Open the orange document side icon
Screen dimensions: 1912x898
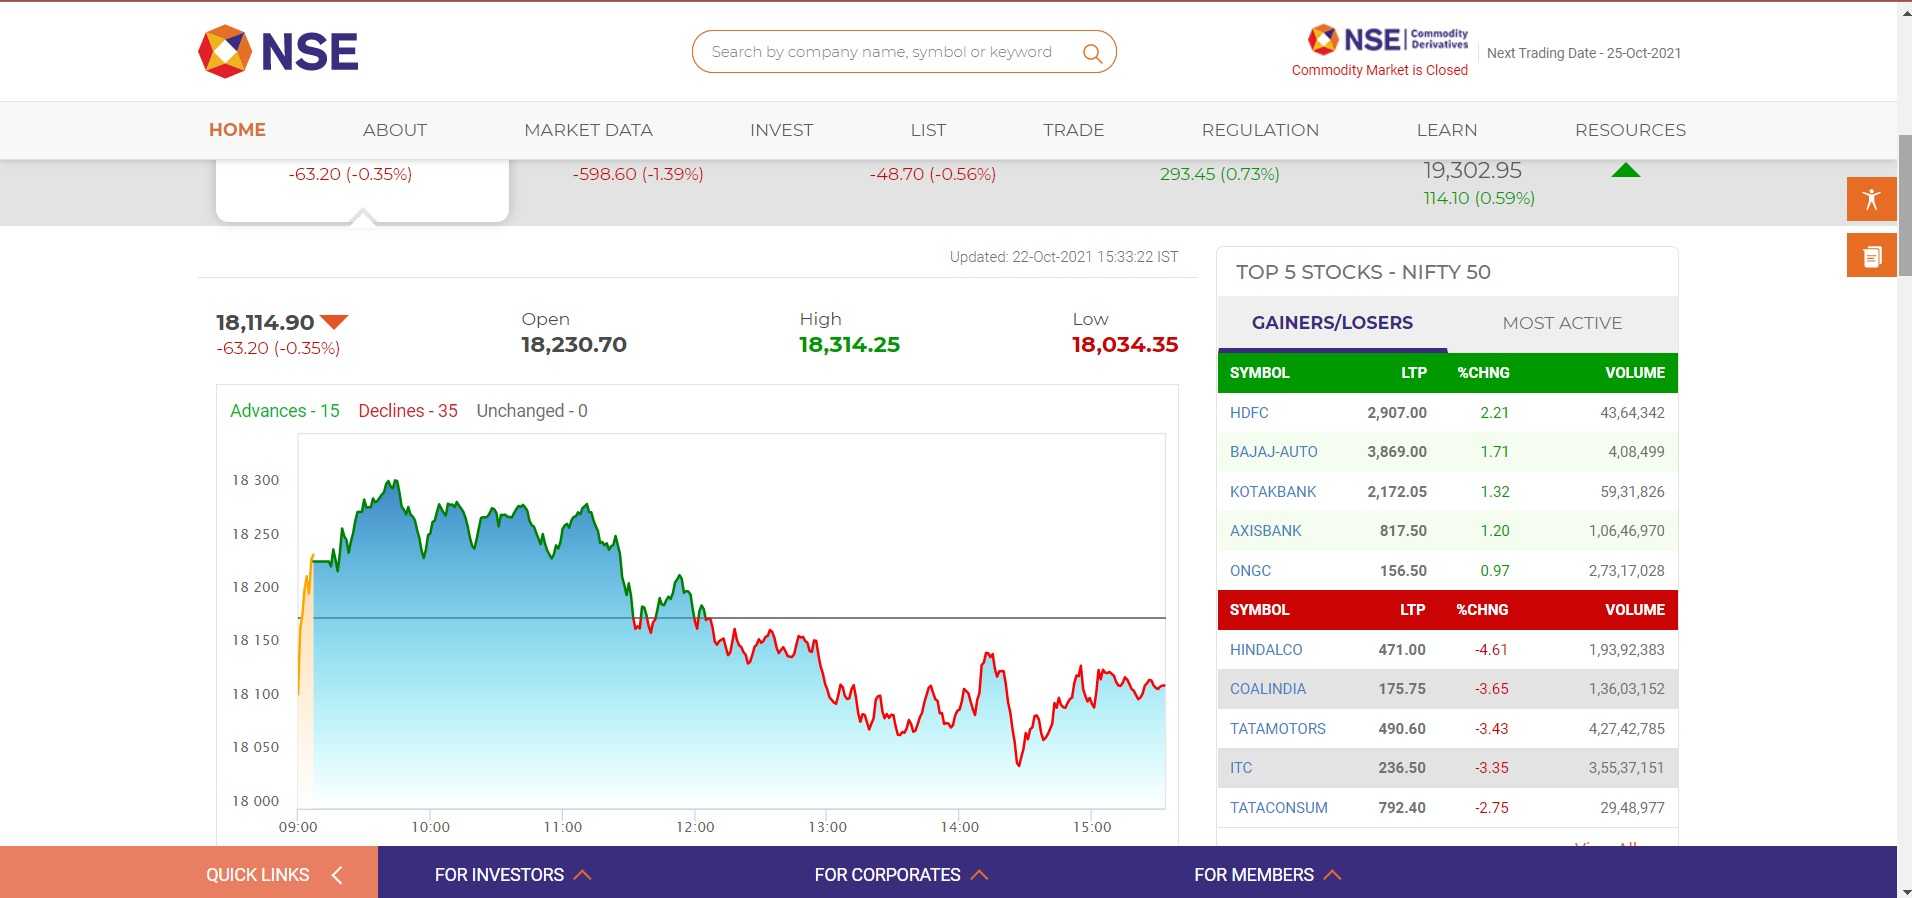click(x=1871, y=256)
